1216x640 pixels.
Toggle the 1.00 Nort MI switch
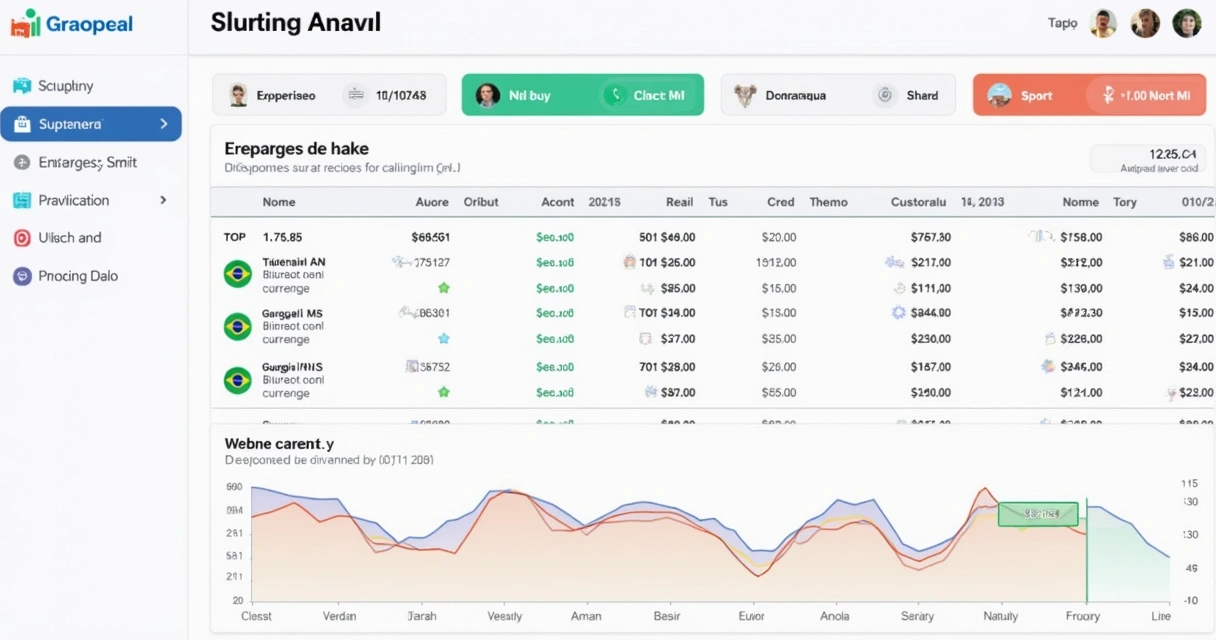(1145, 95)
